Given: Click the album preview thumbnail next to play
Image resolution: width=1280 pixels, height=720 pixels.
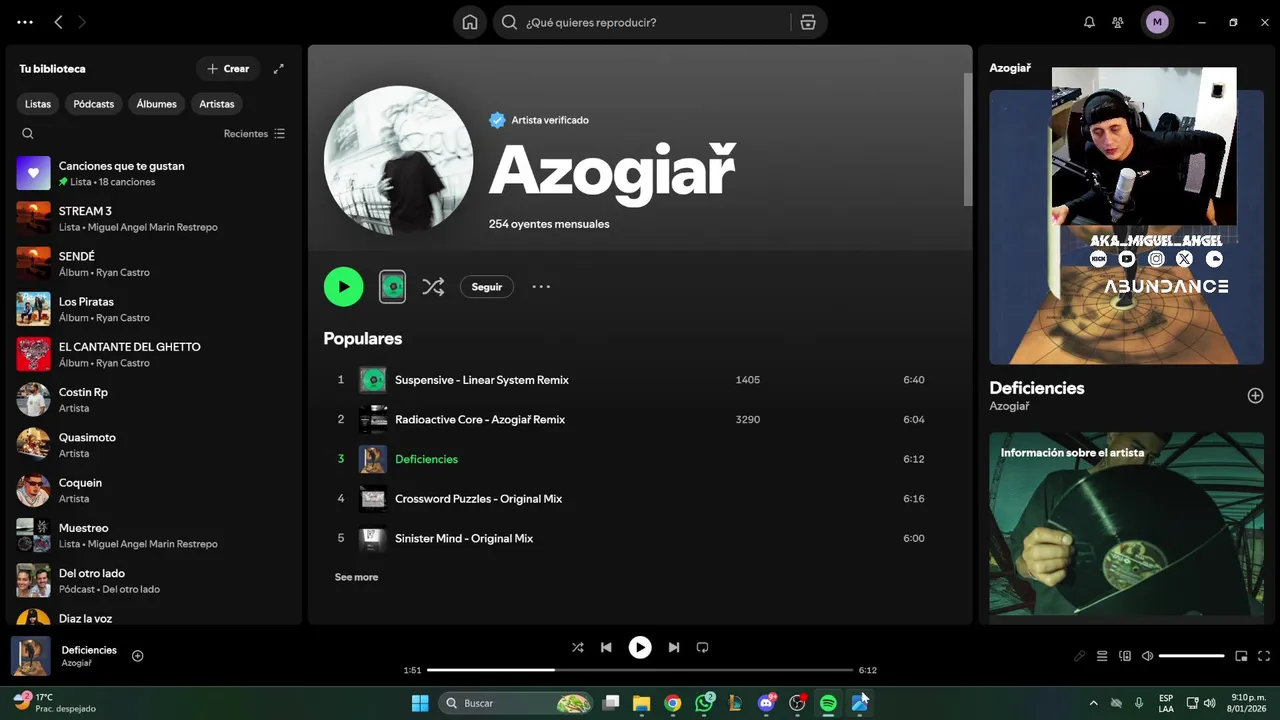Looking at the screenshot, I should pos(392,287).
